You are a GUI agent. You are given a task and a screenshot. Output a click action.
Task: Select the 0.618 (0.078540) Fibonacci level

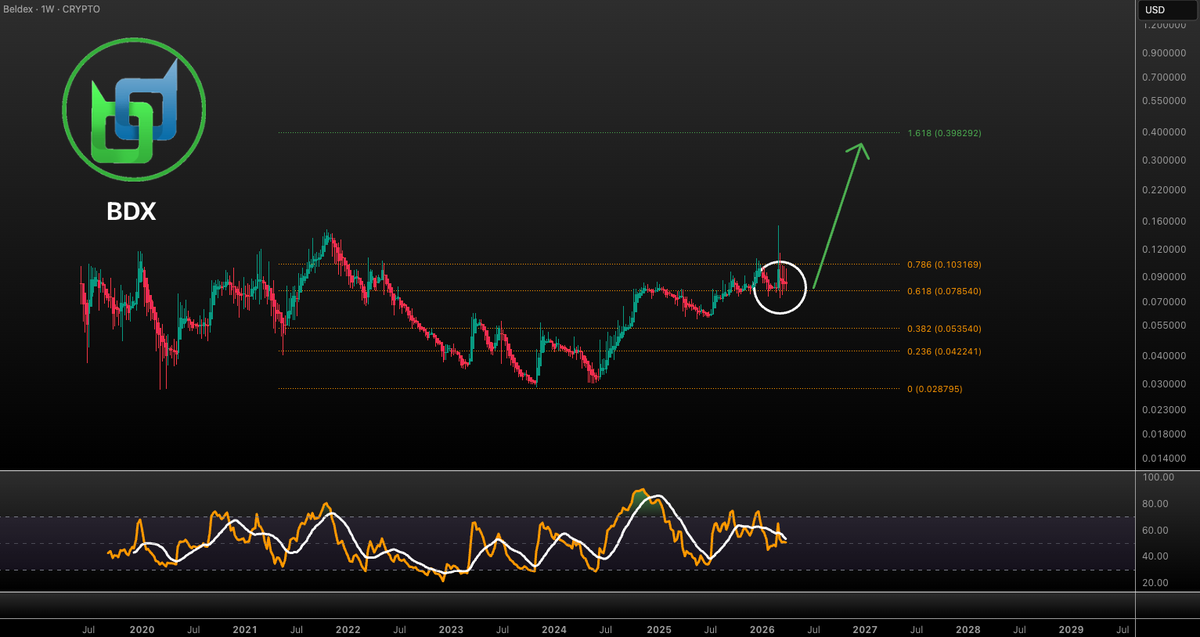[x=944, y=291]
